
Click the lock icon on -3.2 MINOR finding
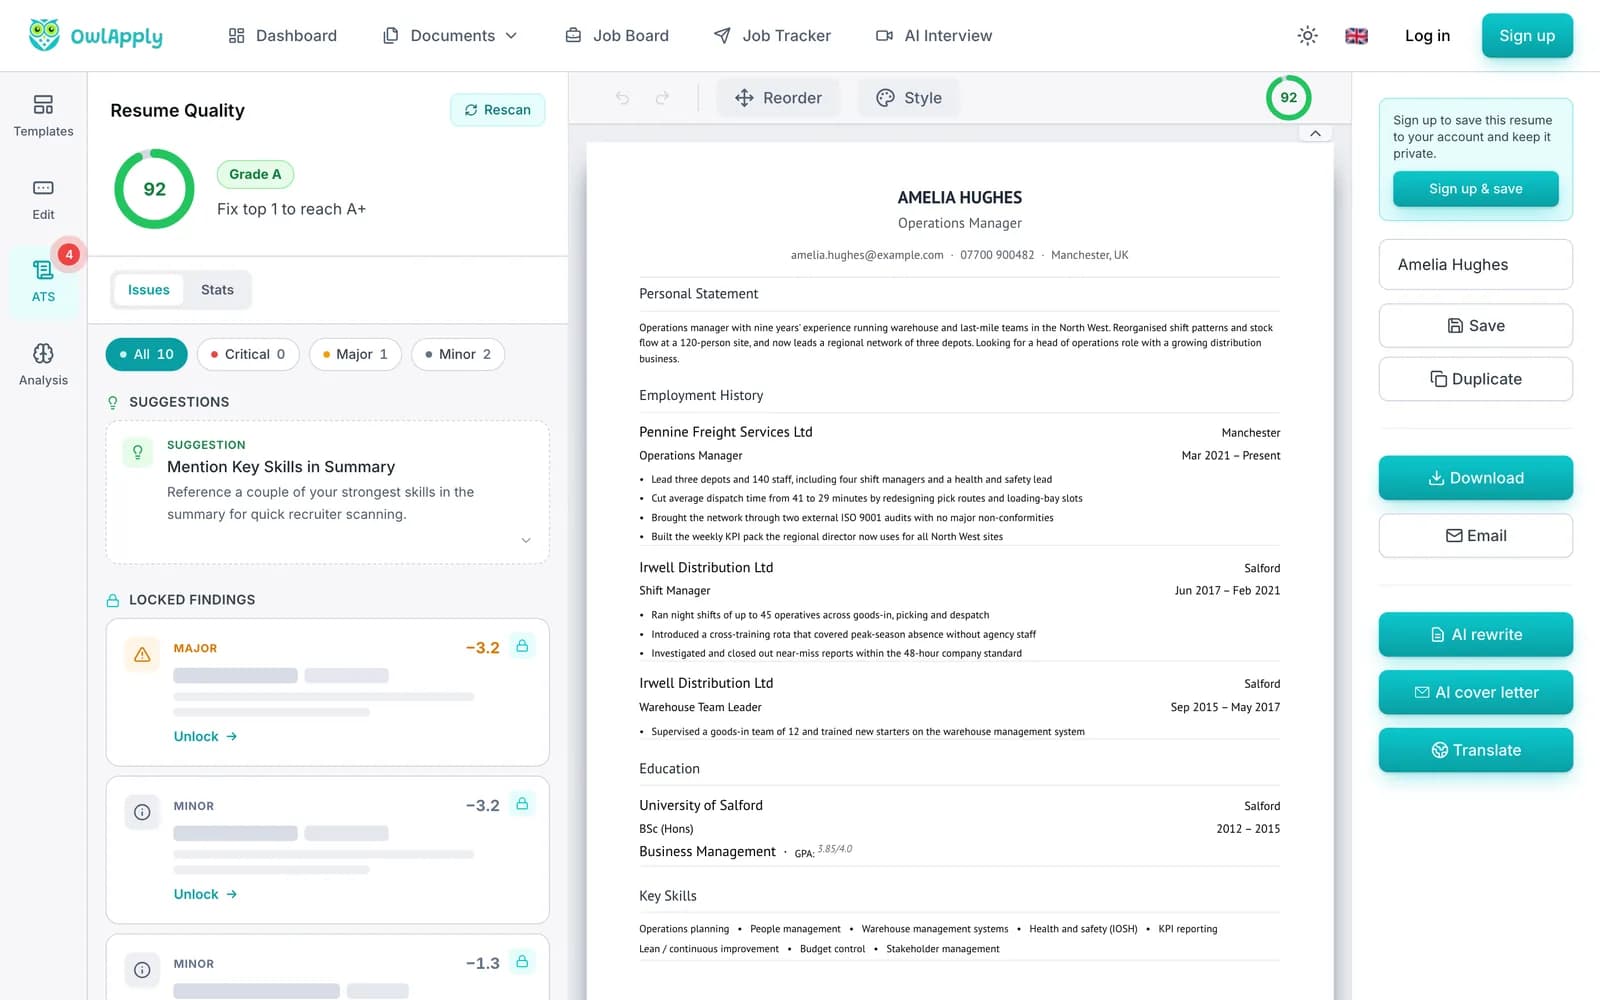pos(522,804)
